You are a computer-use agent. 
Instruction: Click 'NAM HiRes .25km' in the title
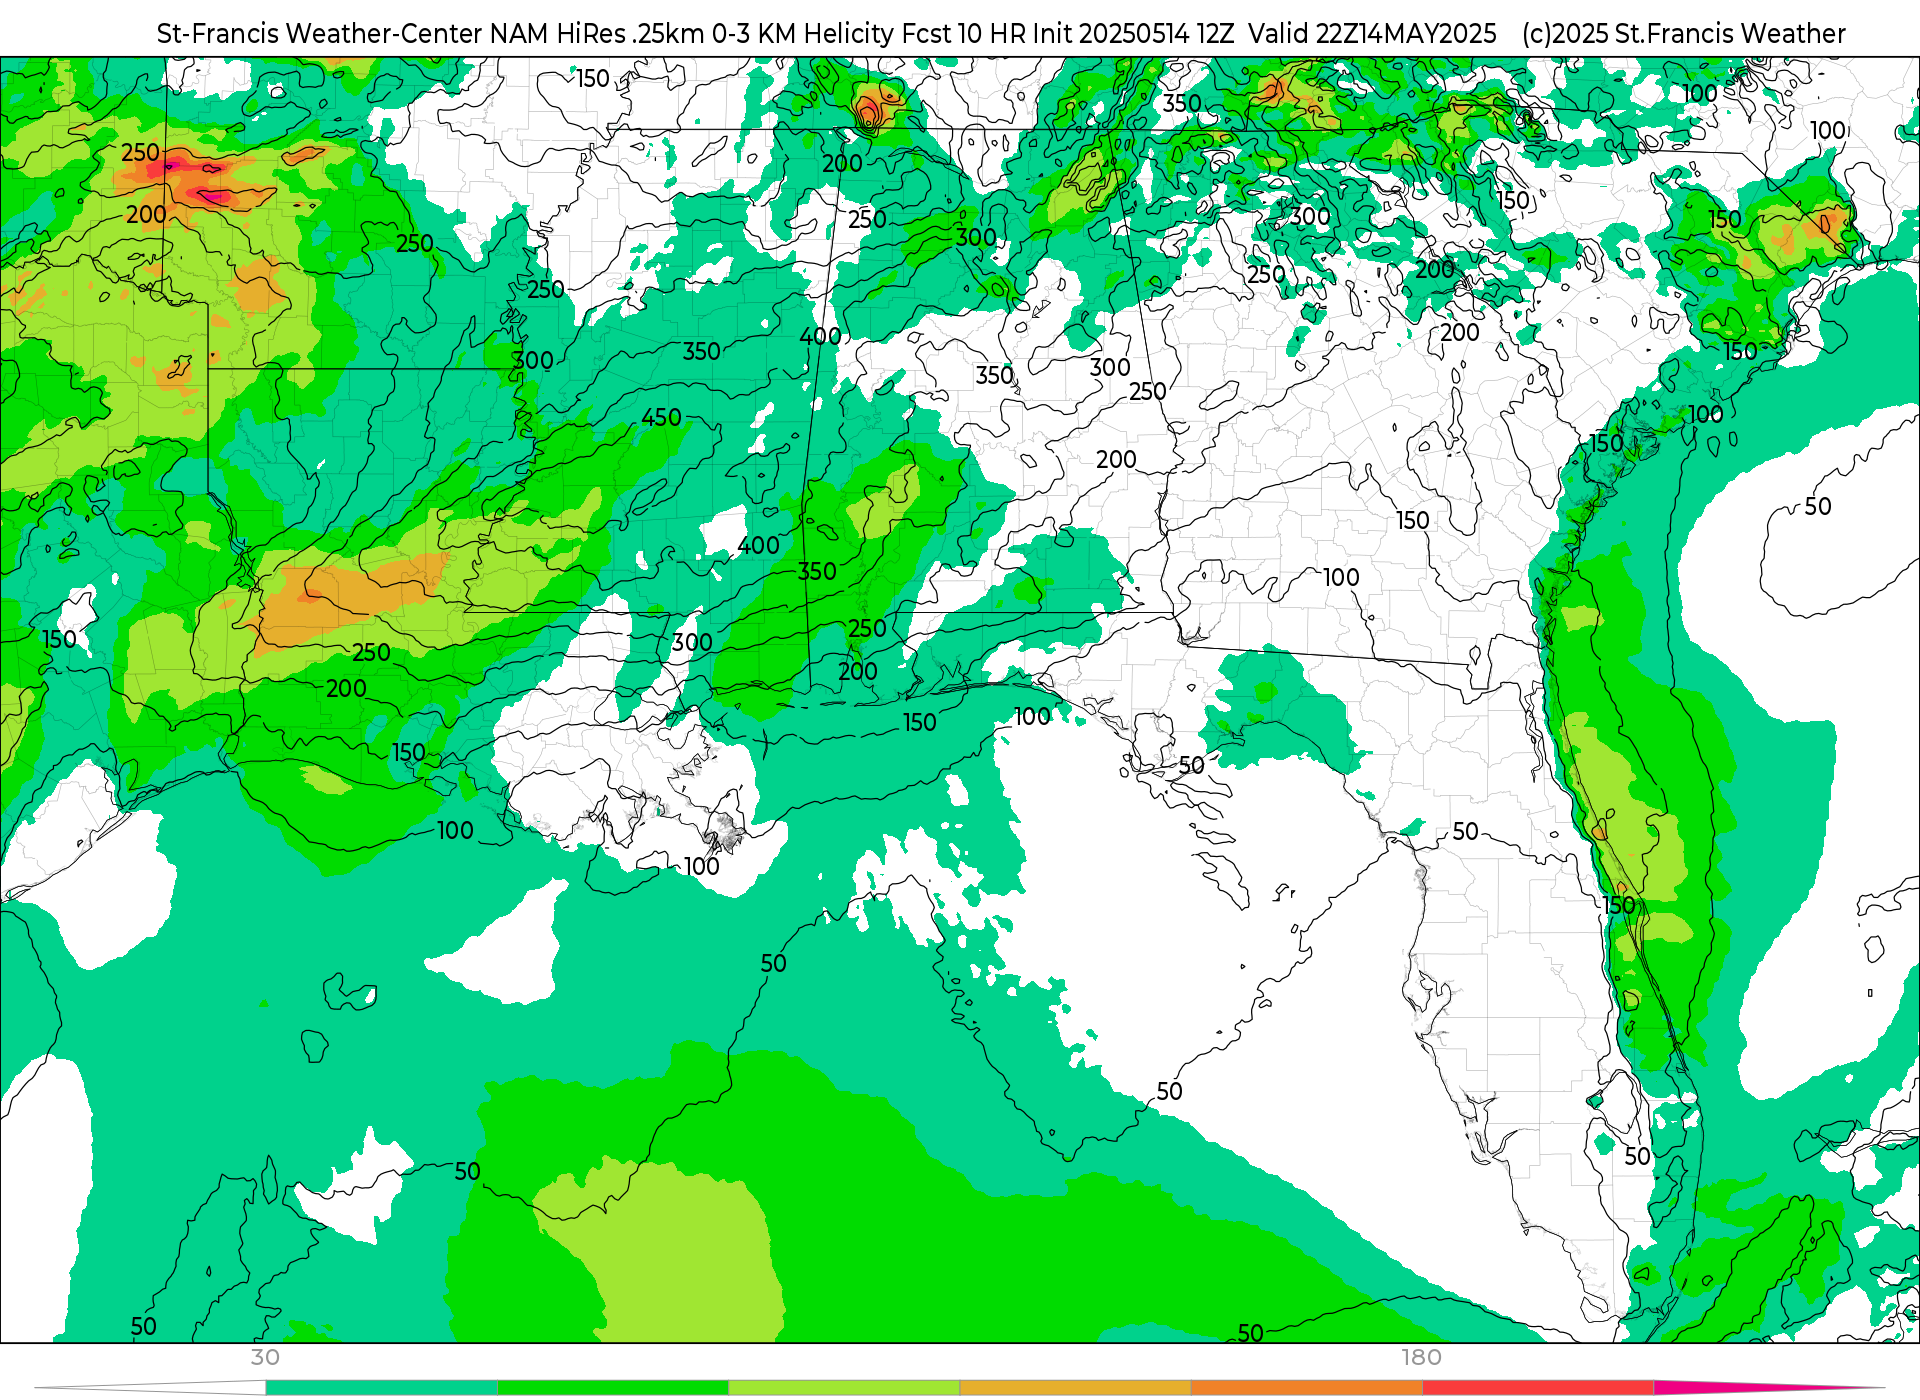pyautogui.click(x=596, y=33)
